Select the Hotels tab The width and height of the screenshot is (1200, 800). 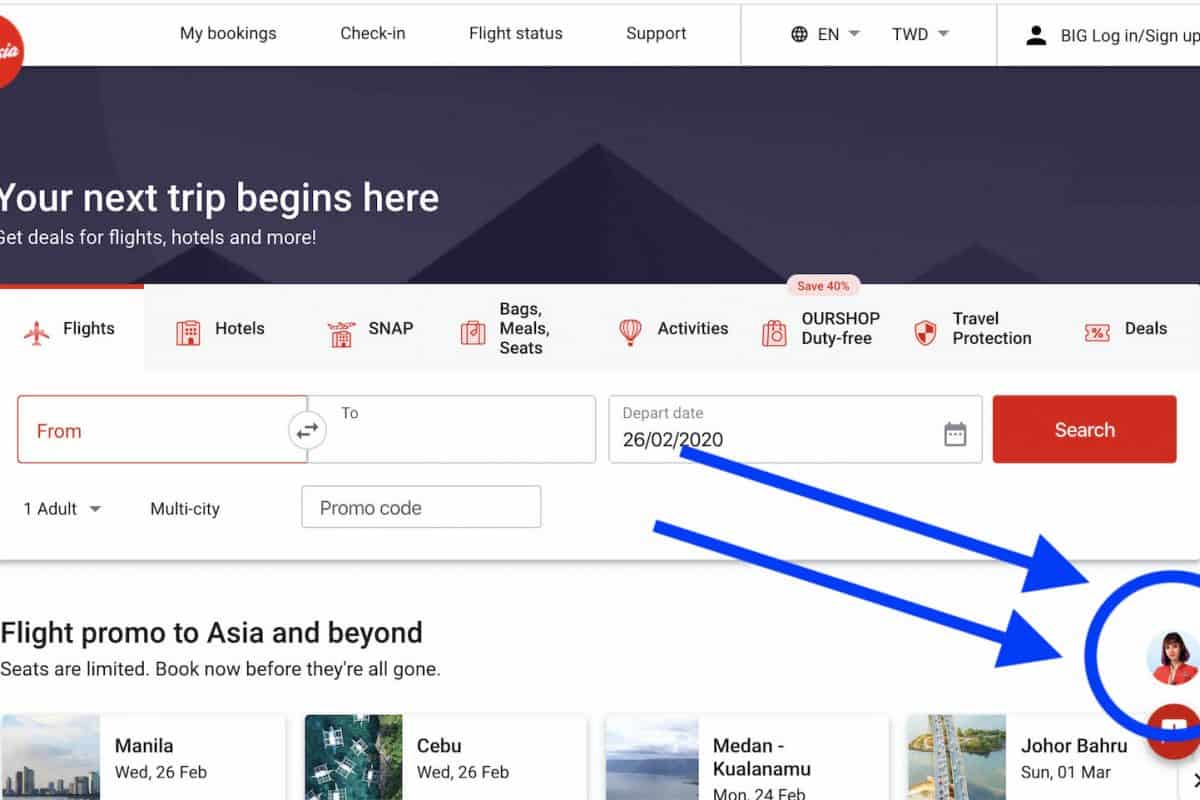click(220, 329)
